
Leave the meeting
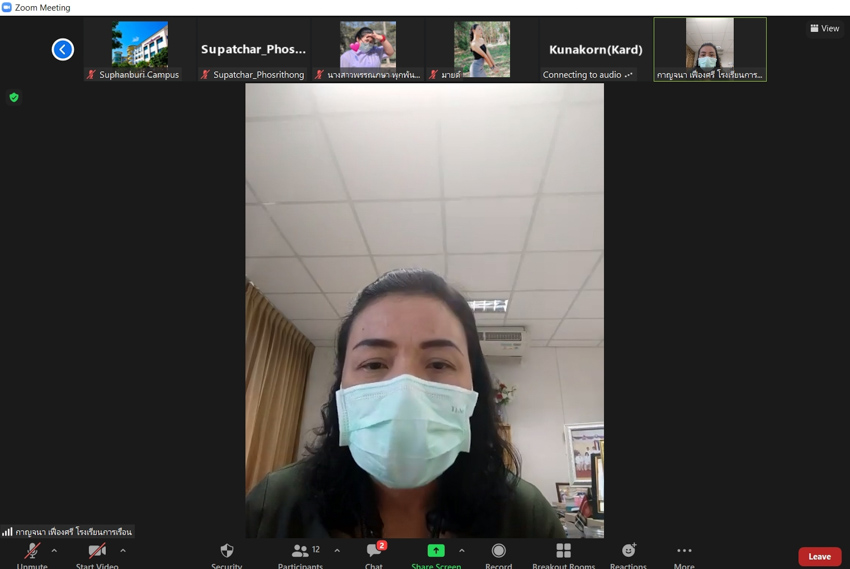pos(820,557)
